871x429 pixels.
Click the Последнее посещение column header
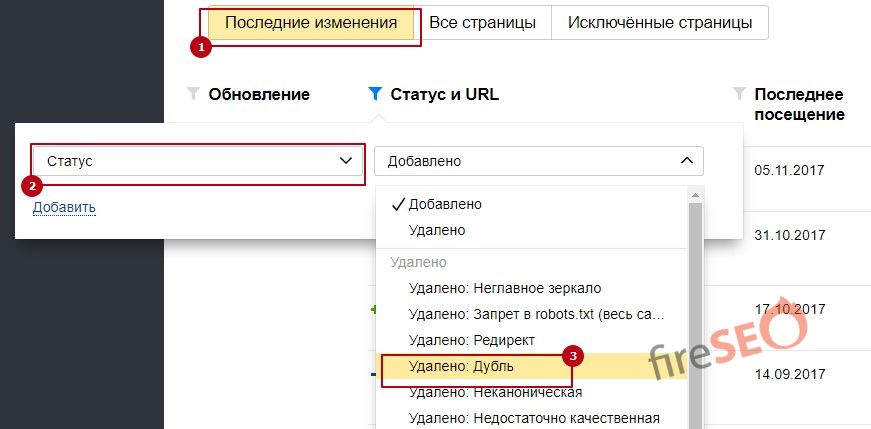[x=799, y=104]
